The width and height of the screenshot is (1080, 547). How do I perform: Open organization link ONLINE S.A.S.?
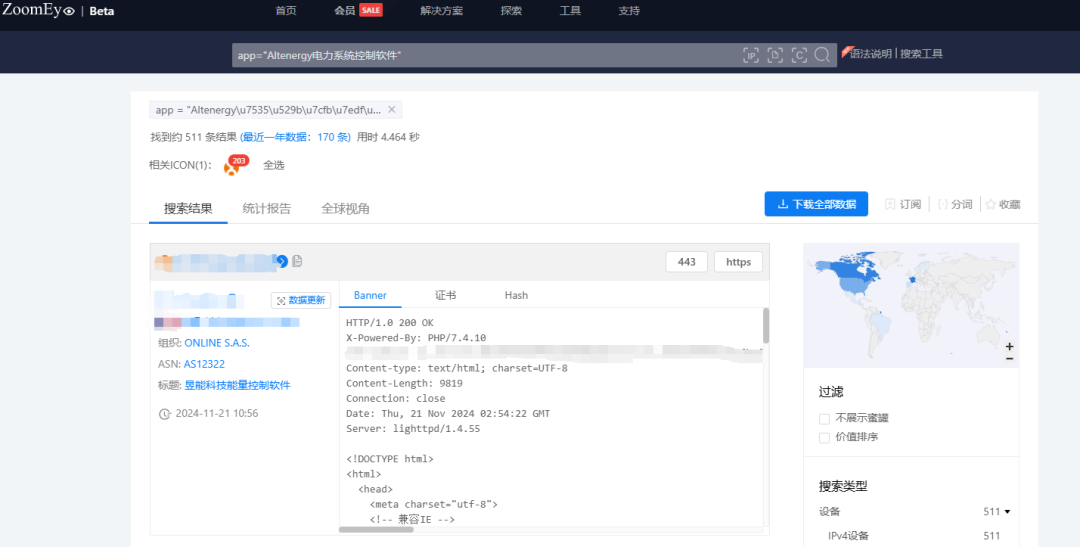point(217,342)
